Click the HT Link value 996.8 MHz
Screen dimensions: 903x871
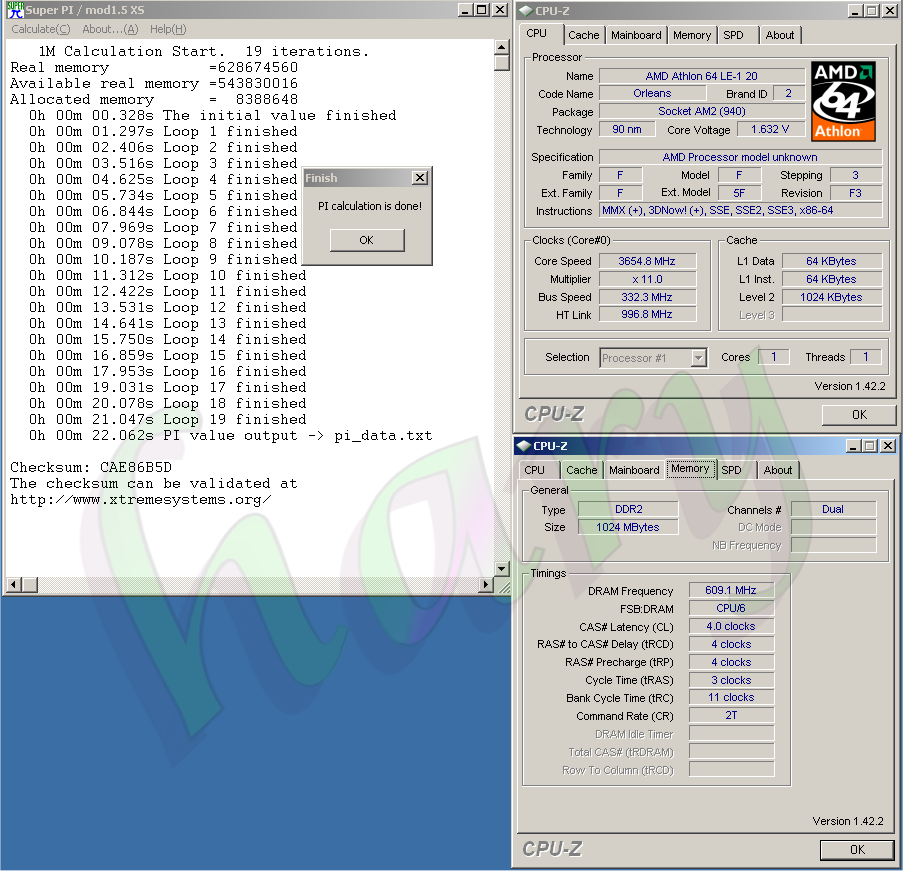pos(647,315)
